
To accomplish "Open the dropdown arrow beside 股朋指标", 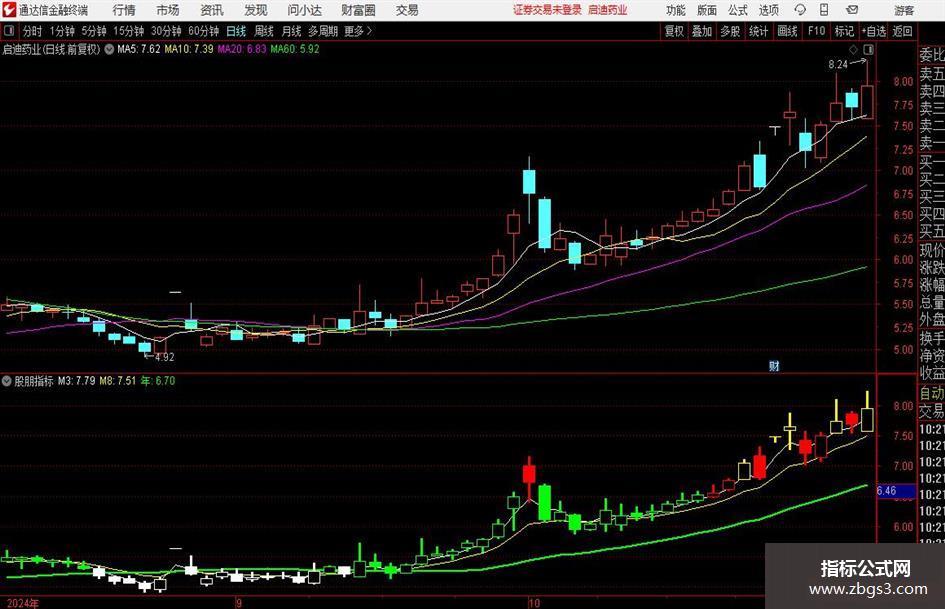I will coord(7,381).
